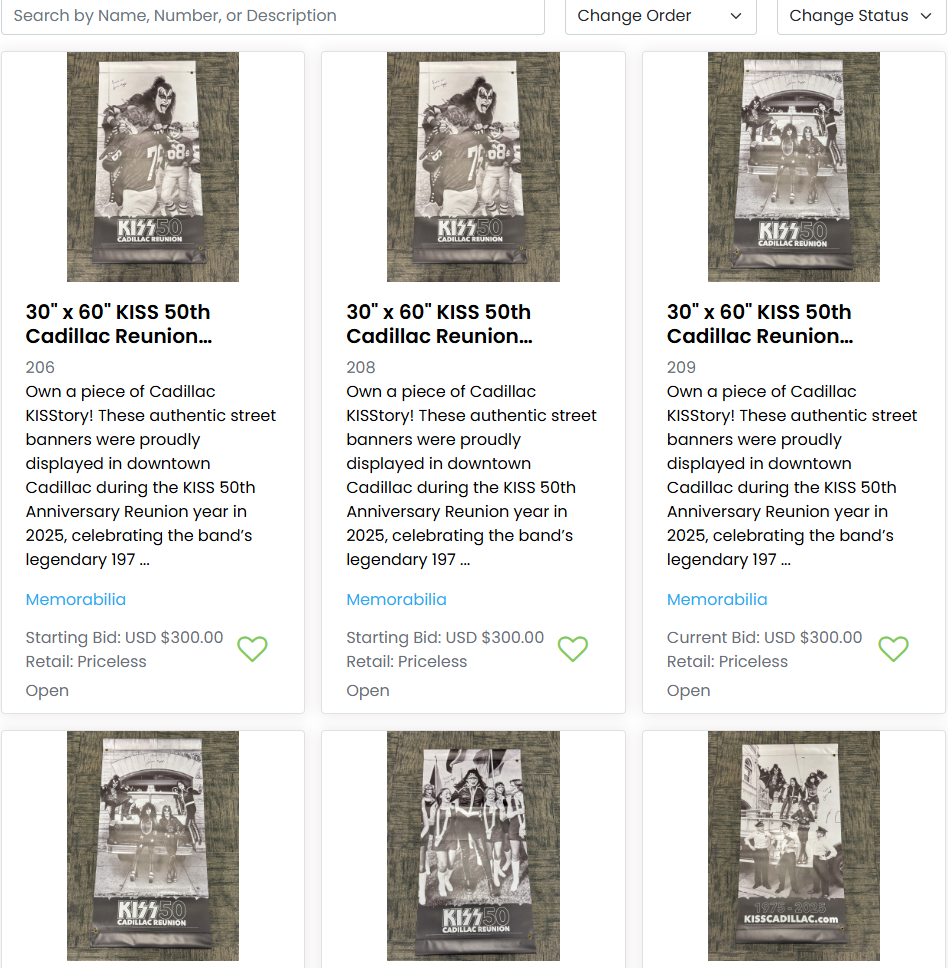Click the Change Status chevron arrow
948x968 pixels.
pos(926,16)
